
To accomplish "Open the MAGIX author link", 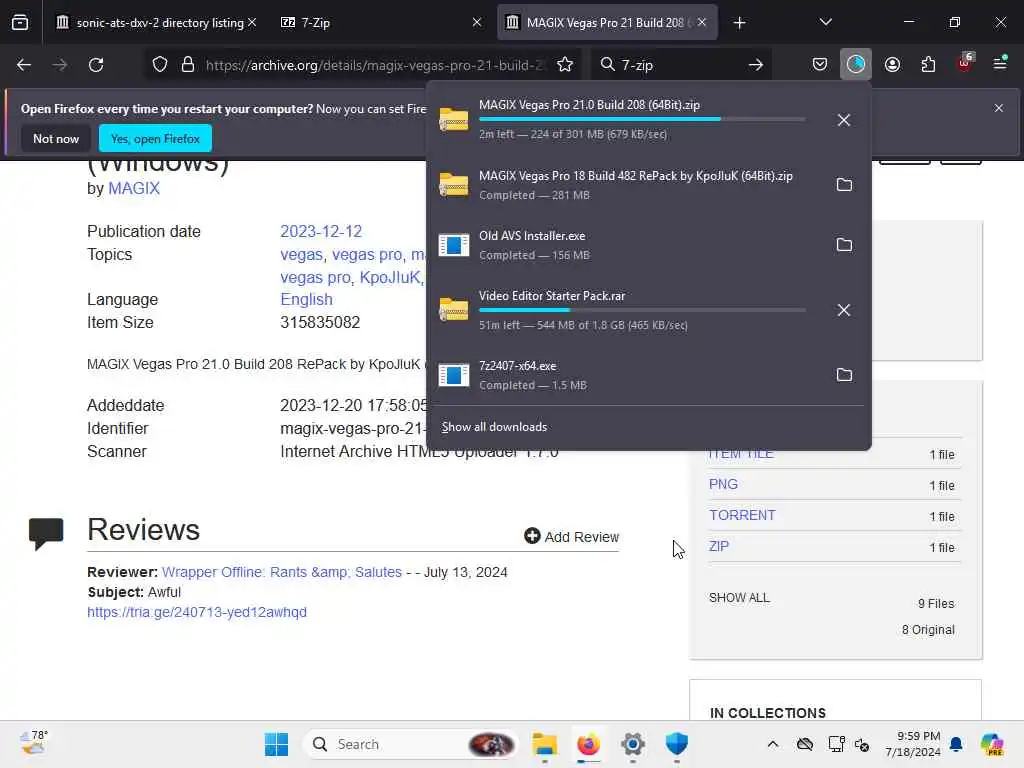I will click(134, 188).
